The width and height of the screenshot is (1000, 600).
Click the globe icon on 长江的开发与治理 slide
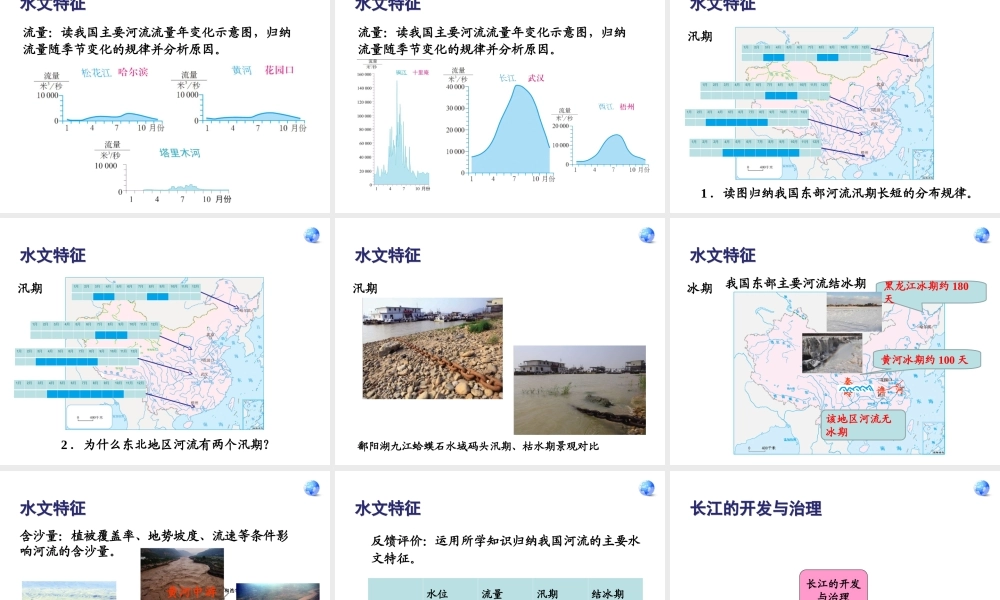pyautogui.click(x=982, y=488)
